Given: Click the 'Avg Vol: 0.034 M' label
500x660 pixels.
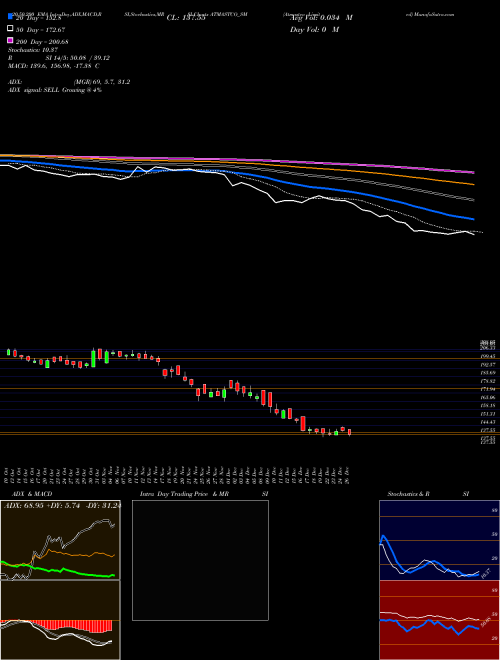Looking at the screenshot, I should 321,18.
